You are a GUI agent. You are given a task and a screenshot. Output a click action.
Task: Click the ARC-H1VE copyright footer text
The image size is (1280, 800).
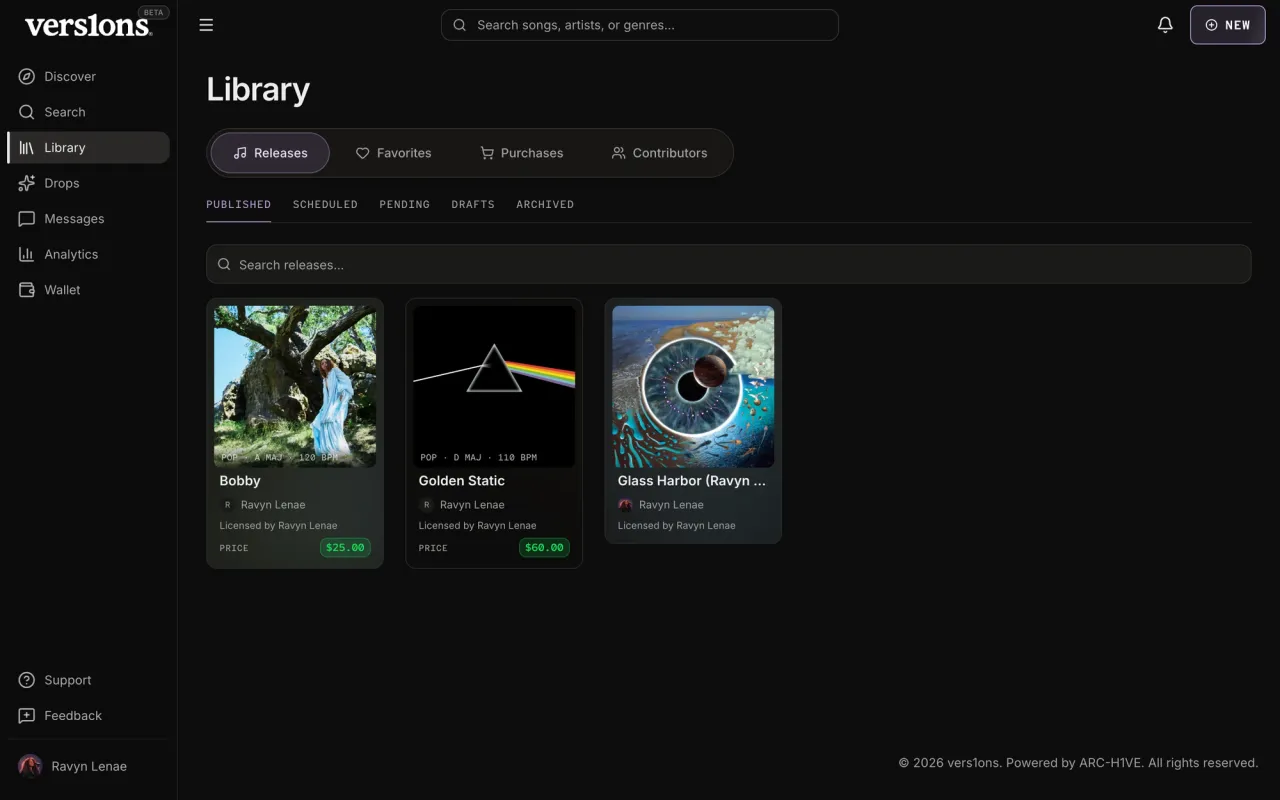click(1078, 763)
